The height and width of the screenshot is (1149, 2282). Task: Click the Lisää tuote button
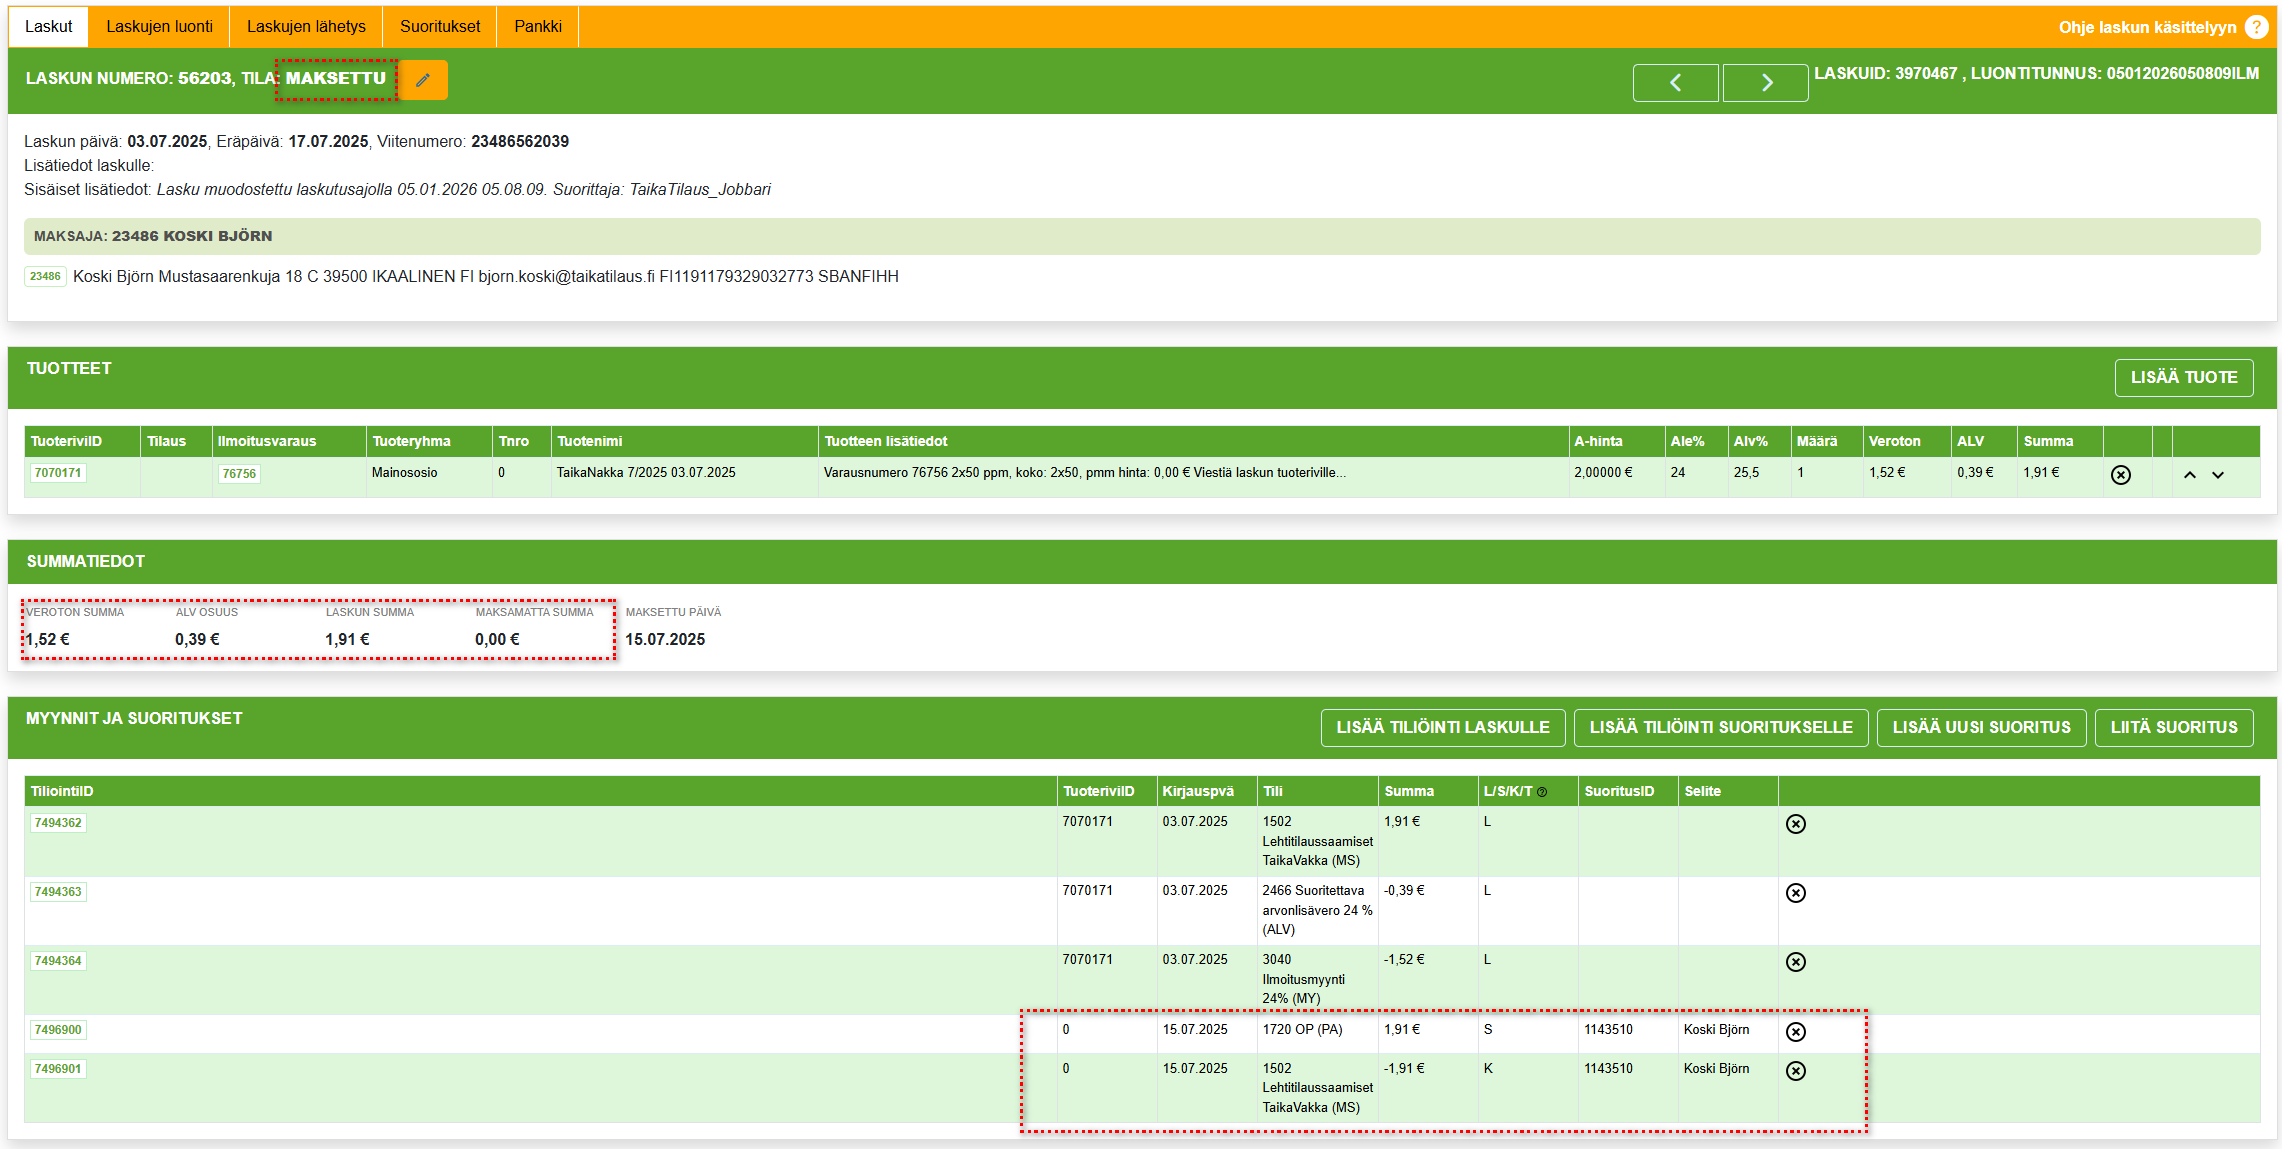(2183, 378)
